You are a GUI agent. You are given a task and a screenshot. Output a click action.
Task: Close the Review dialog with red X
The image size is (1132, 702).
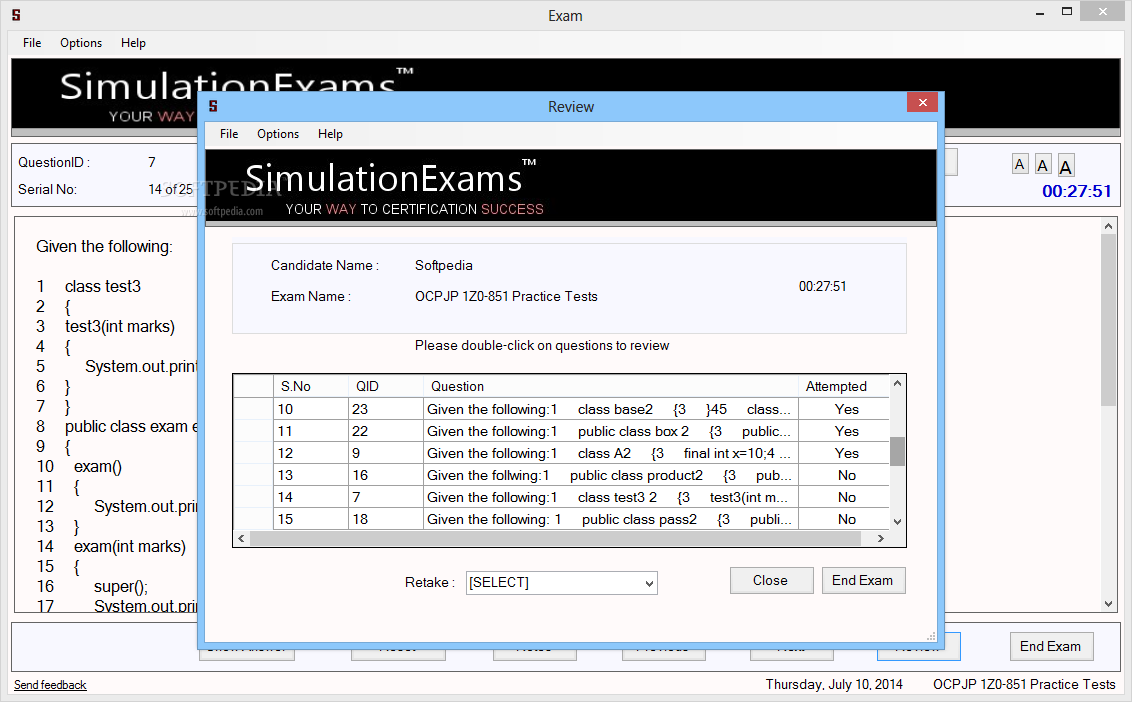(923, 103)
